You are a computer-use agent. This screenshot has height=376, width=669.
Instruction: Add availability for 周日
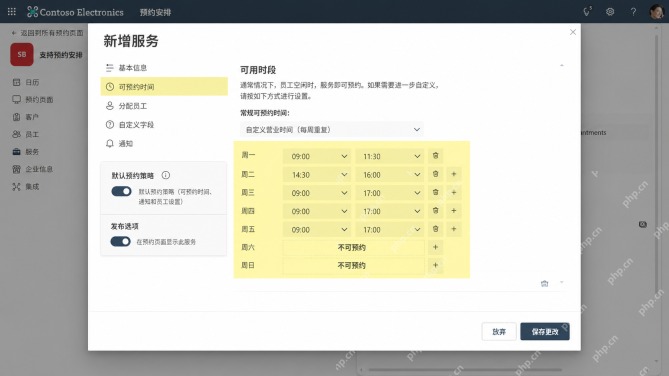[436, 265]
